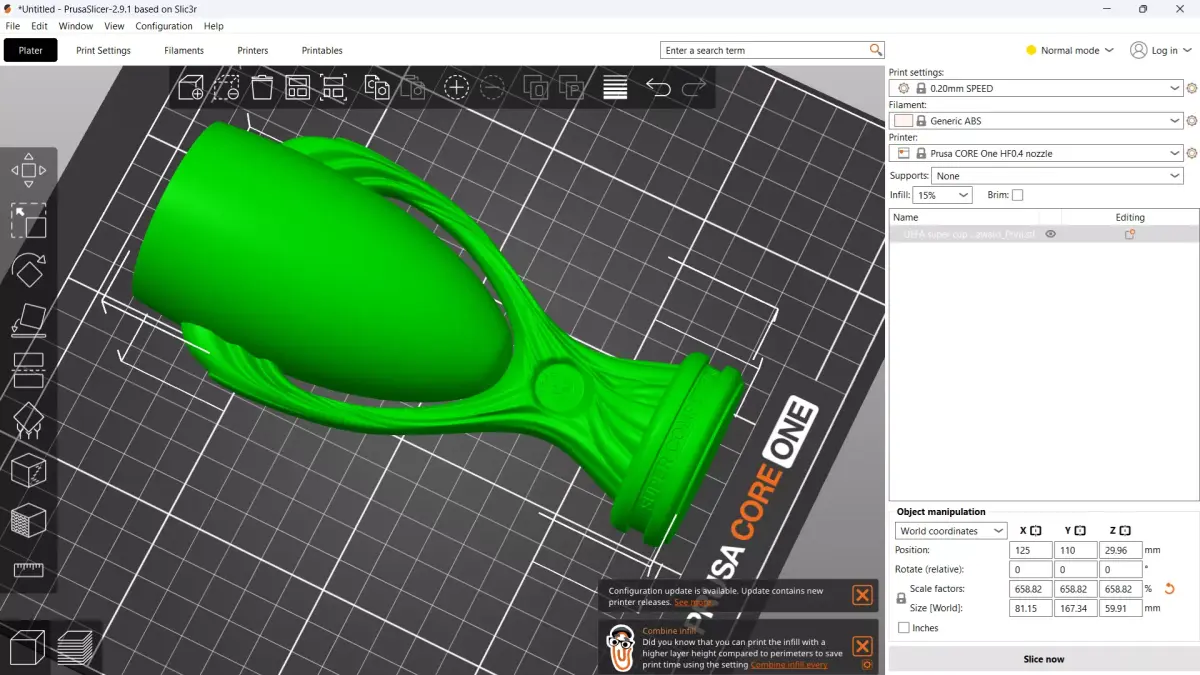Select the Rotate gizmo tool
Image resolution: width=1200 pixels, height=675 pixels.
tap(28, 271)
